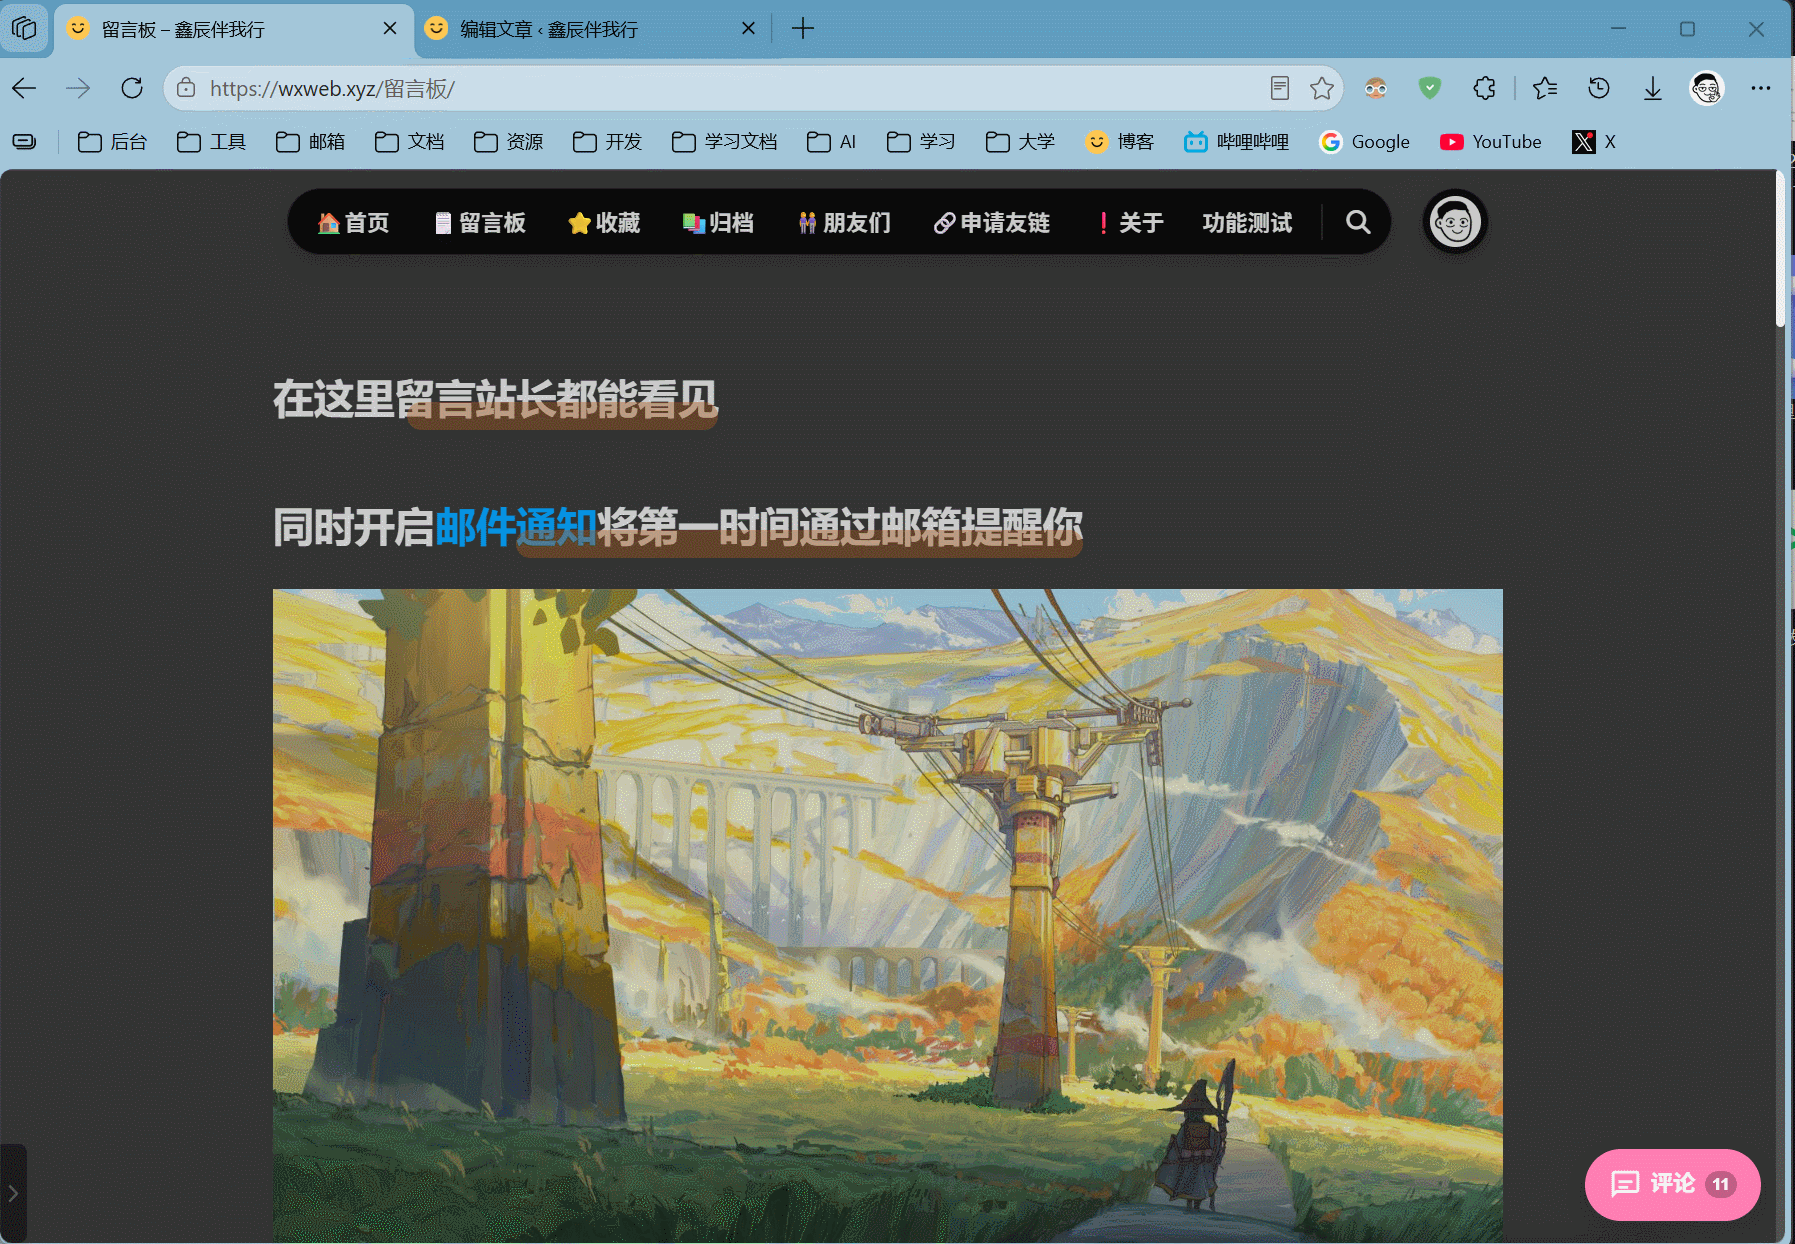Open 归档 in the site navigation
This screenshot has height=1244, width=1795.
[718, 222]
